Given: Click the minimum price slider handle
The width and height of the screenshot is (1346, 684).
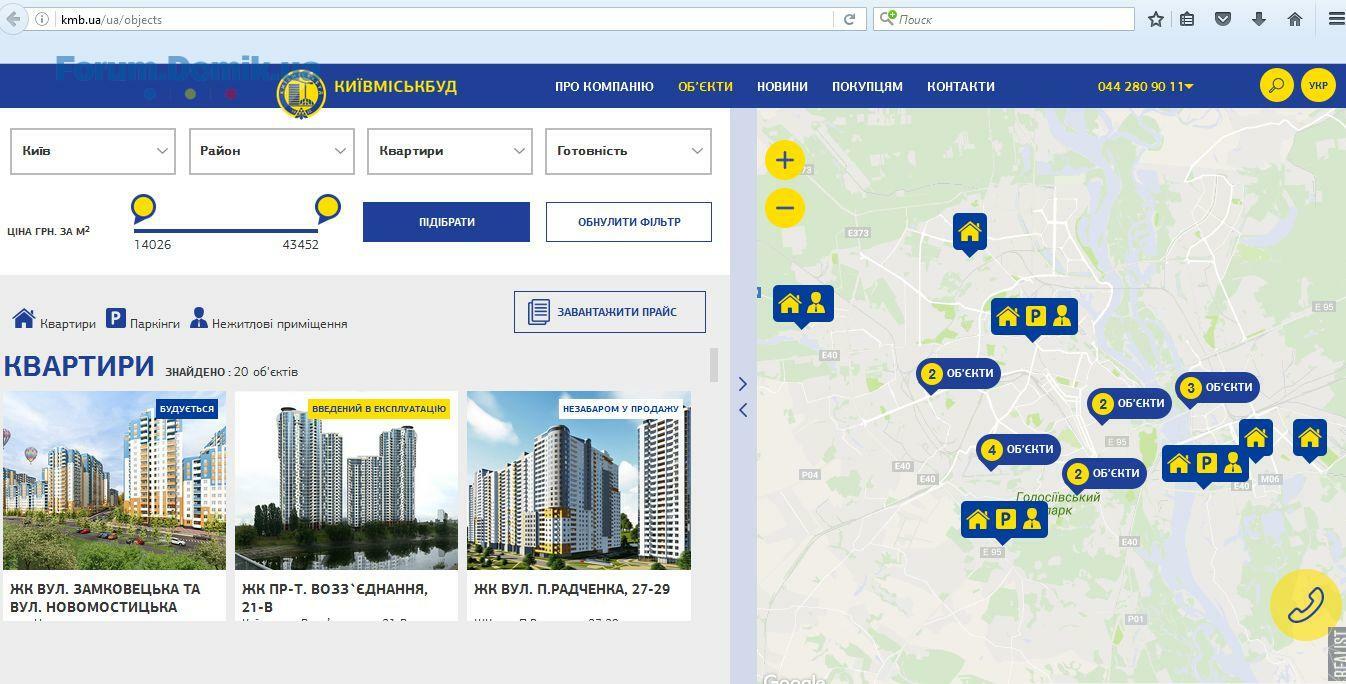Looking at the screenshot, I should click(x=144, y=208).
